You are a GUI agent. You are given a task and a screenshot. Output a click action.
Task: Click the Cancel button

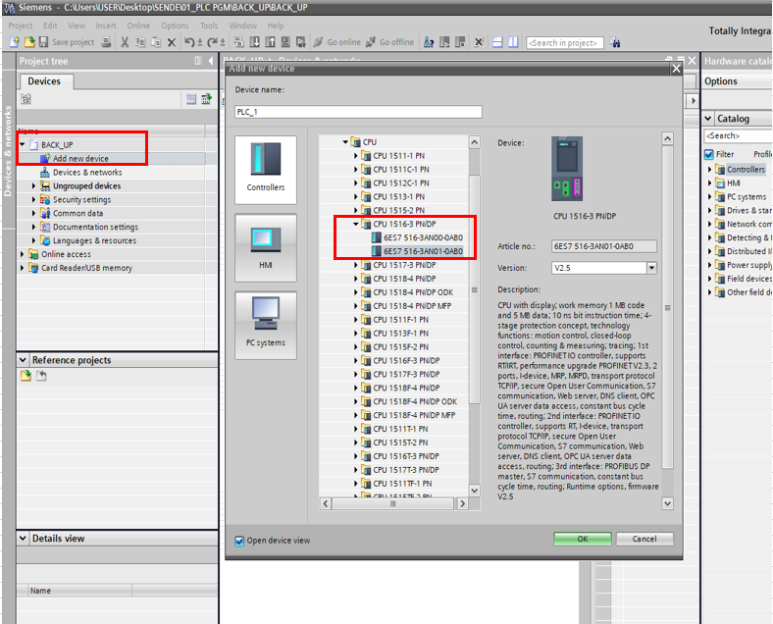click(644, 539)
